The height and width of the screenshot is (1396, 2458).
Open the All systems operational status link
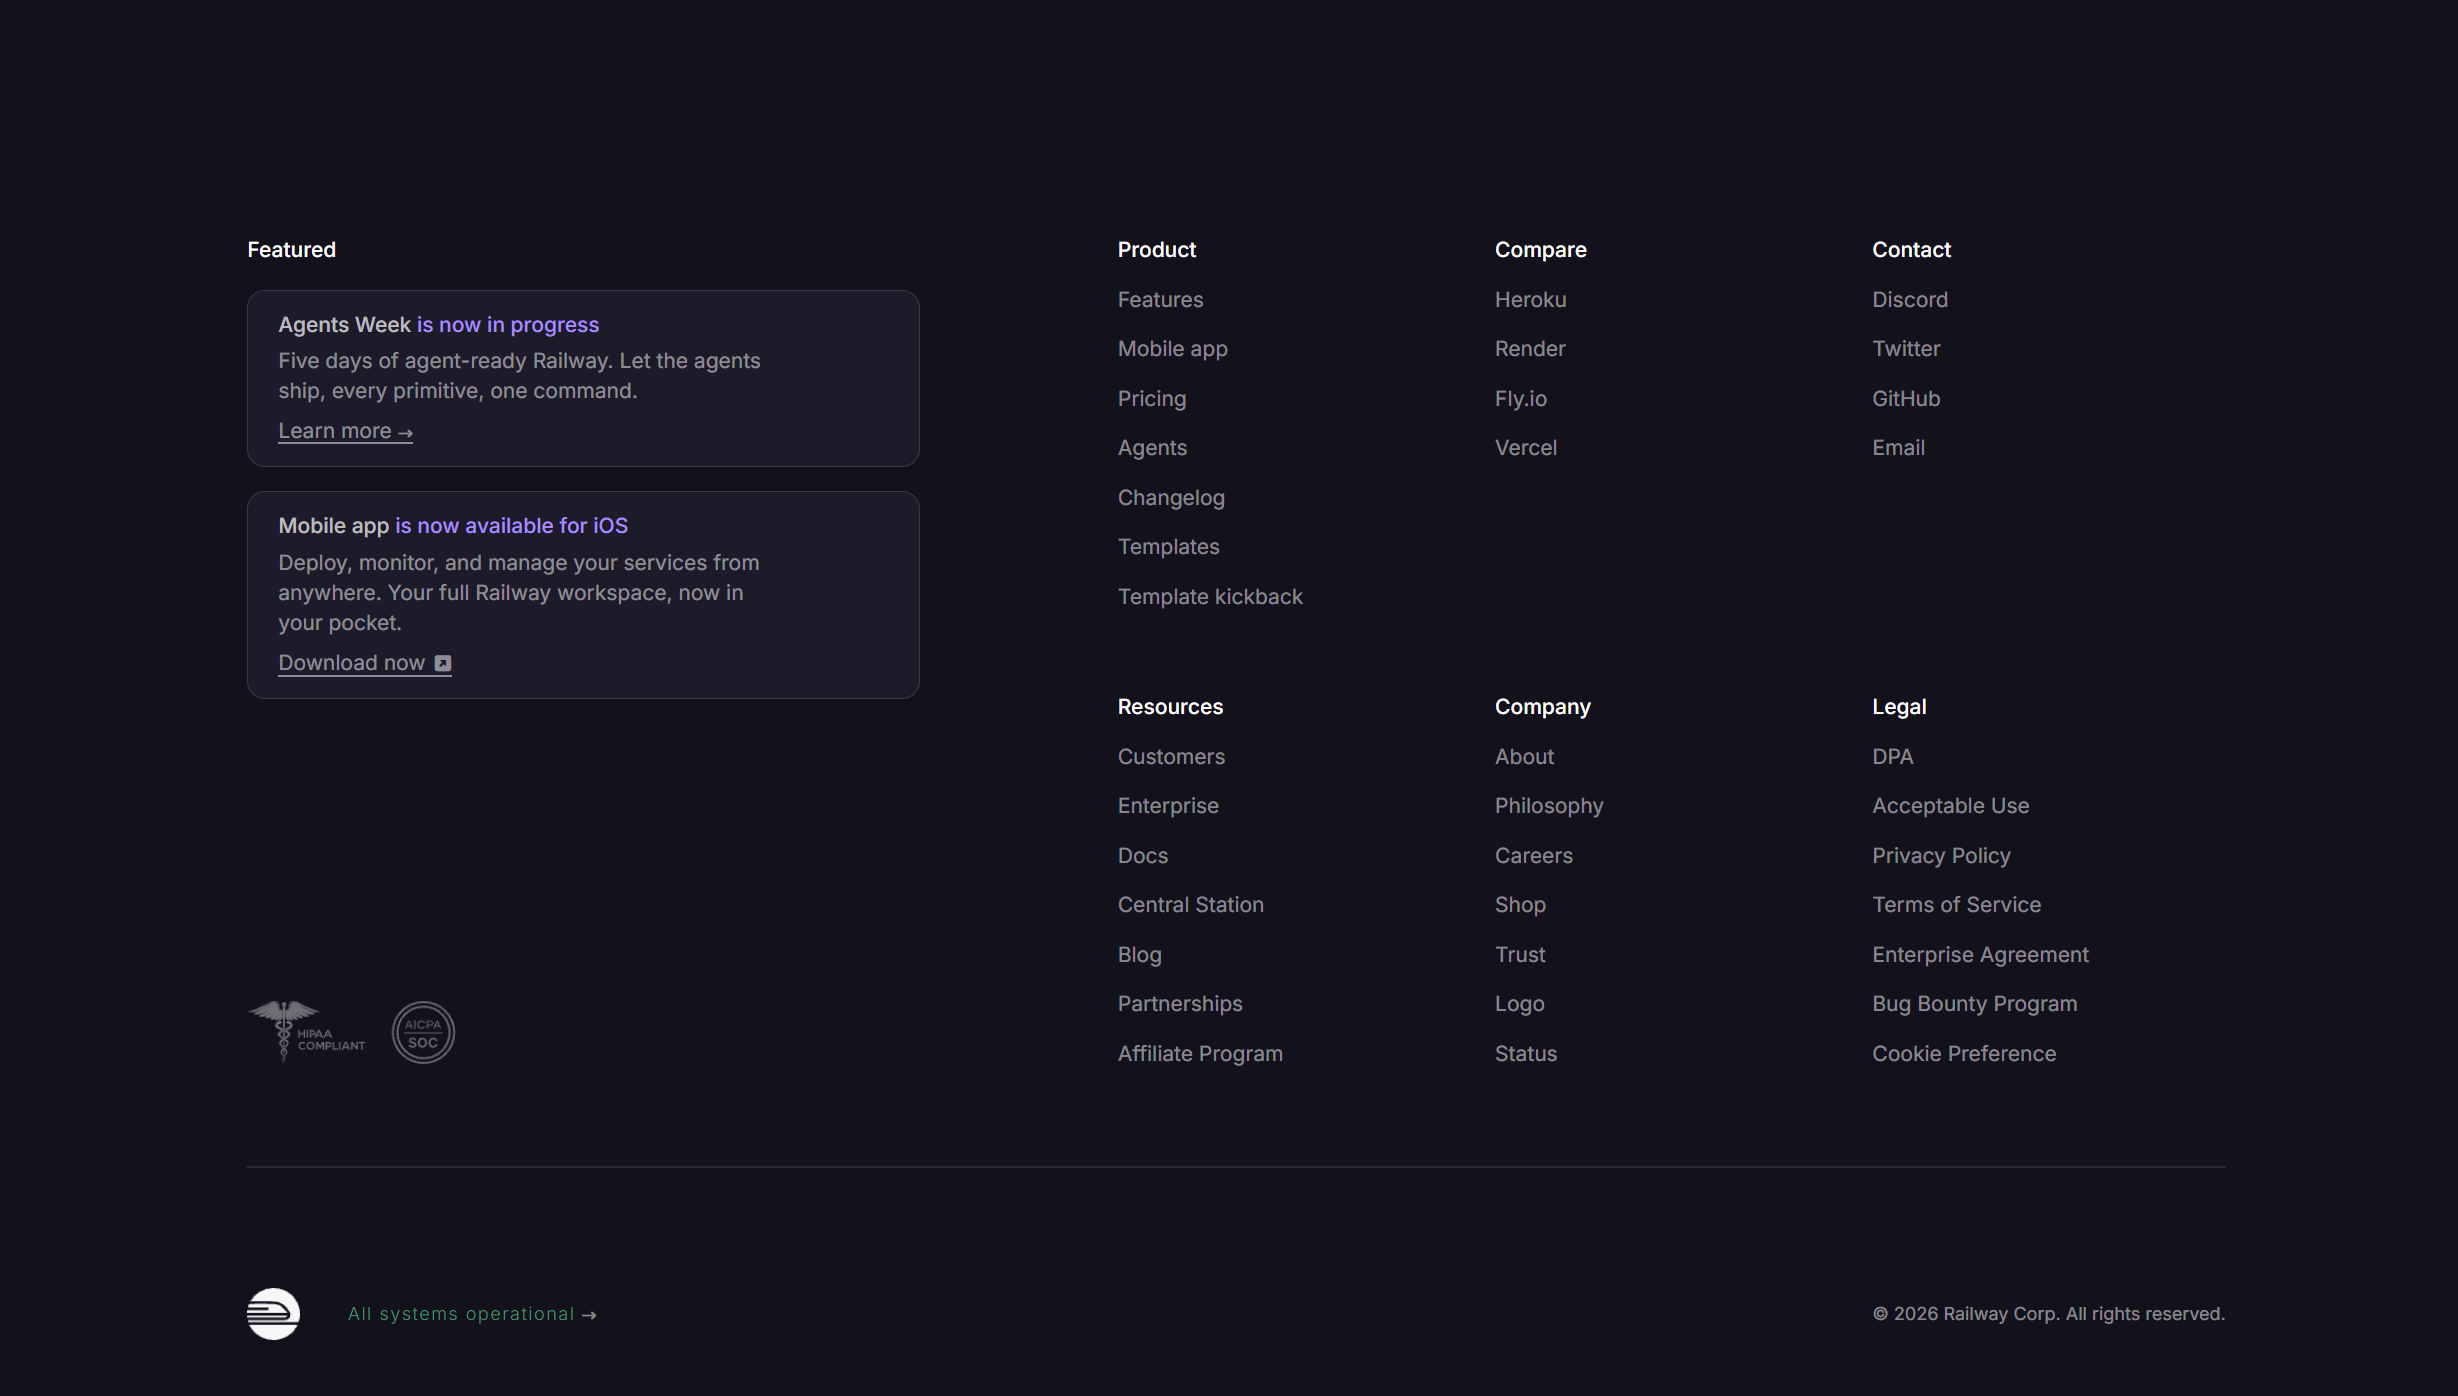point(472,1314)
